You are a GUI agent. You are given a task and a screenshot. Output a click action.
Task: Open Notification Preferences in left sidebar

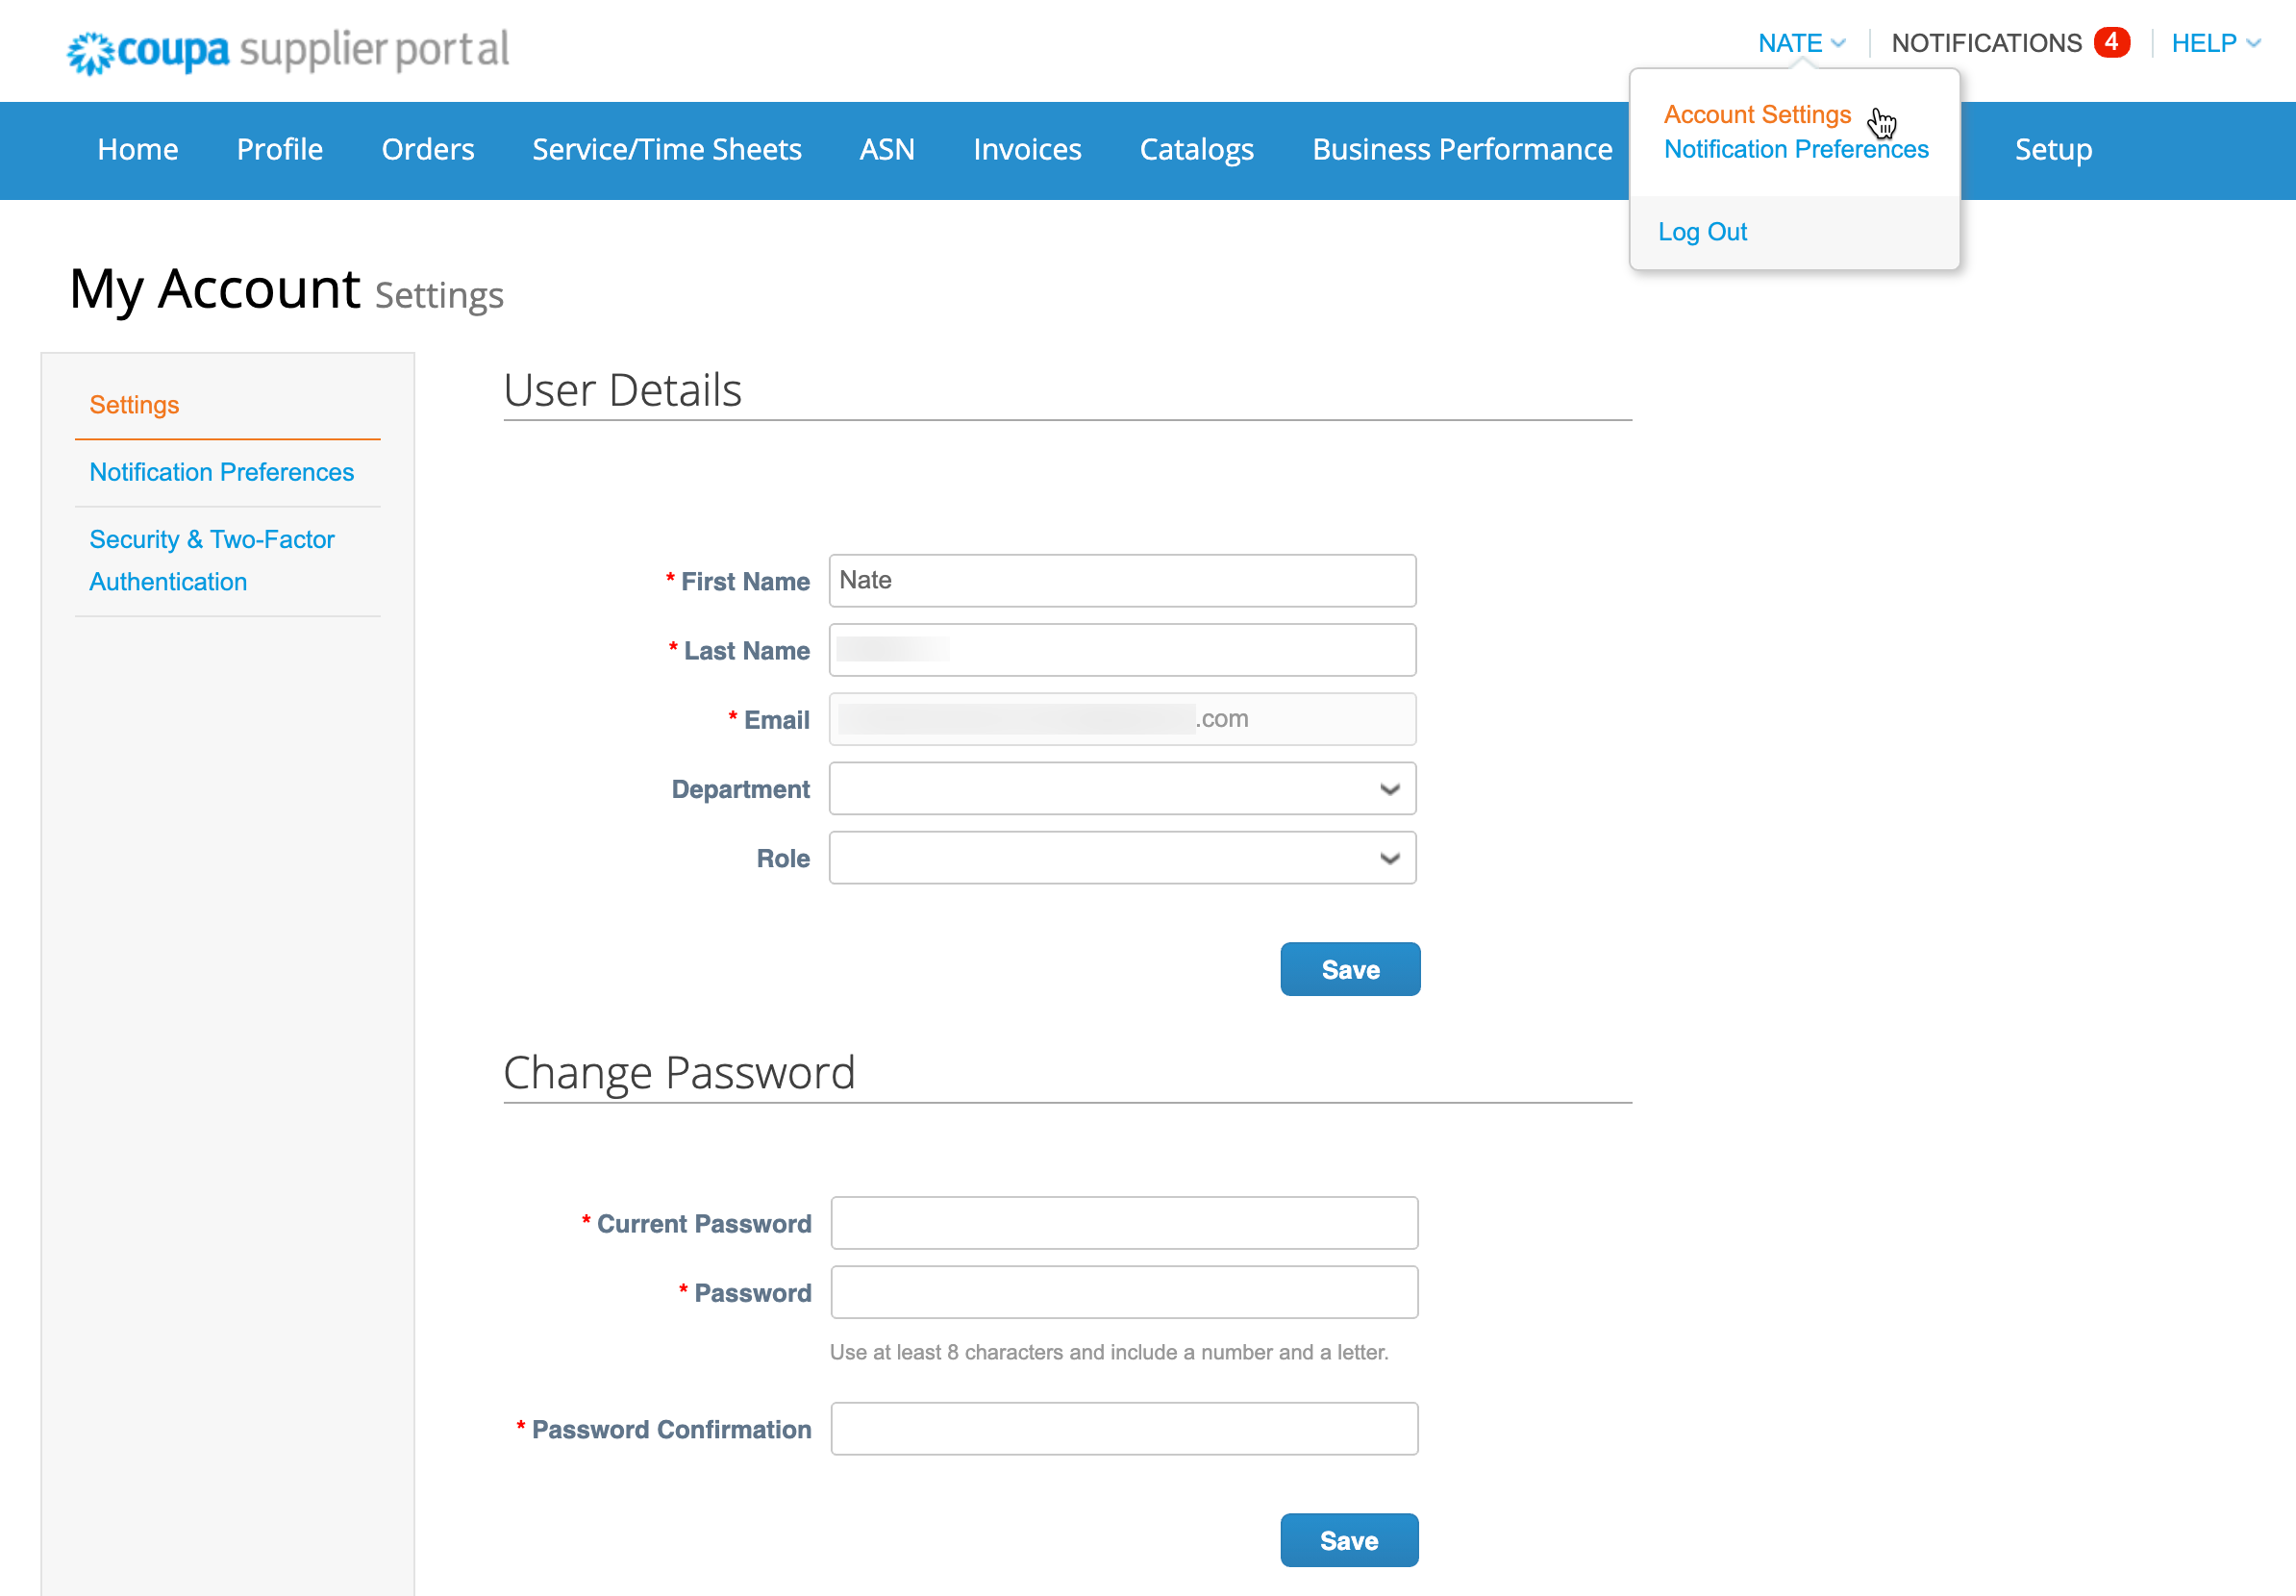coord(222,472)
